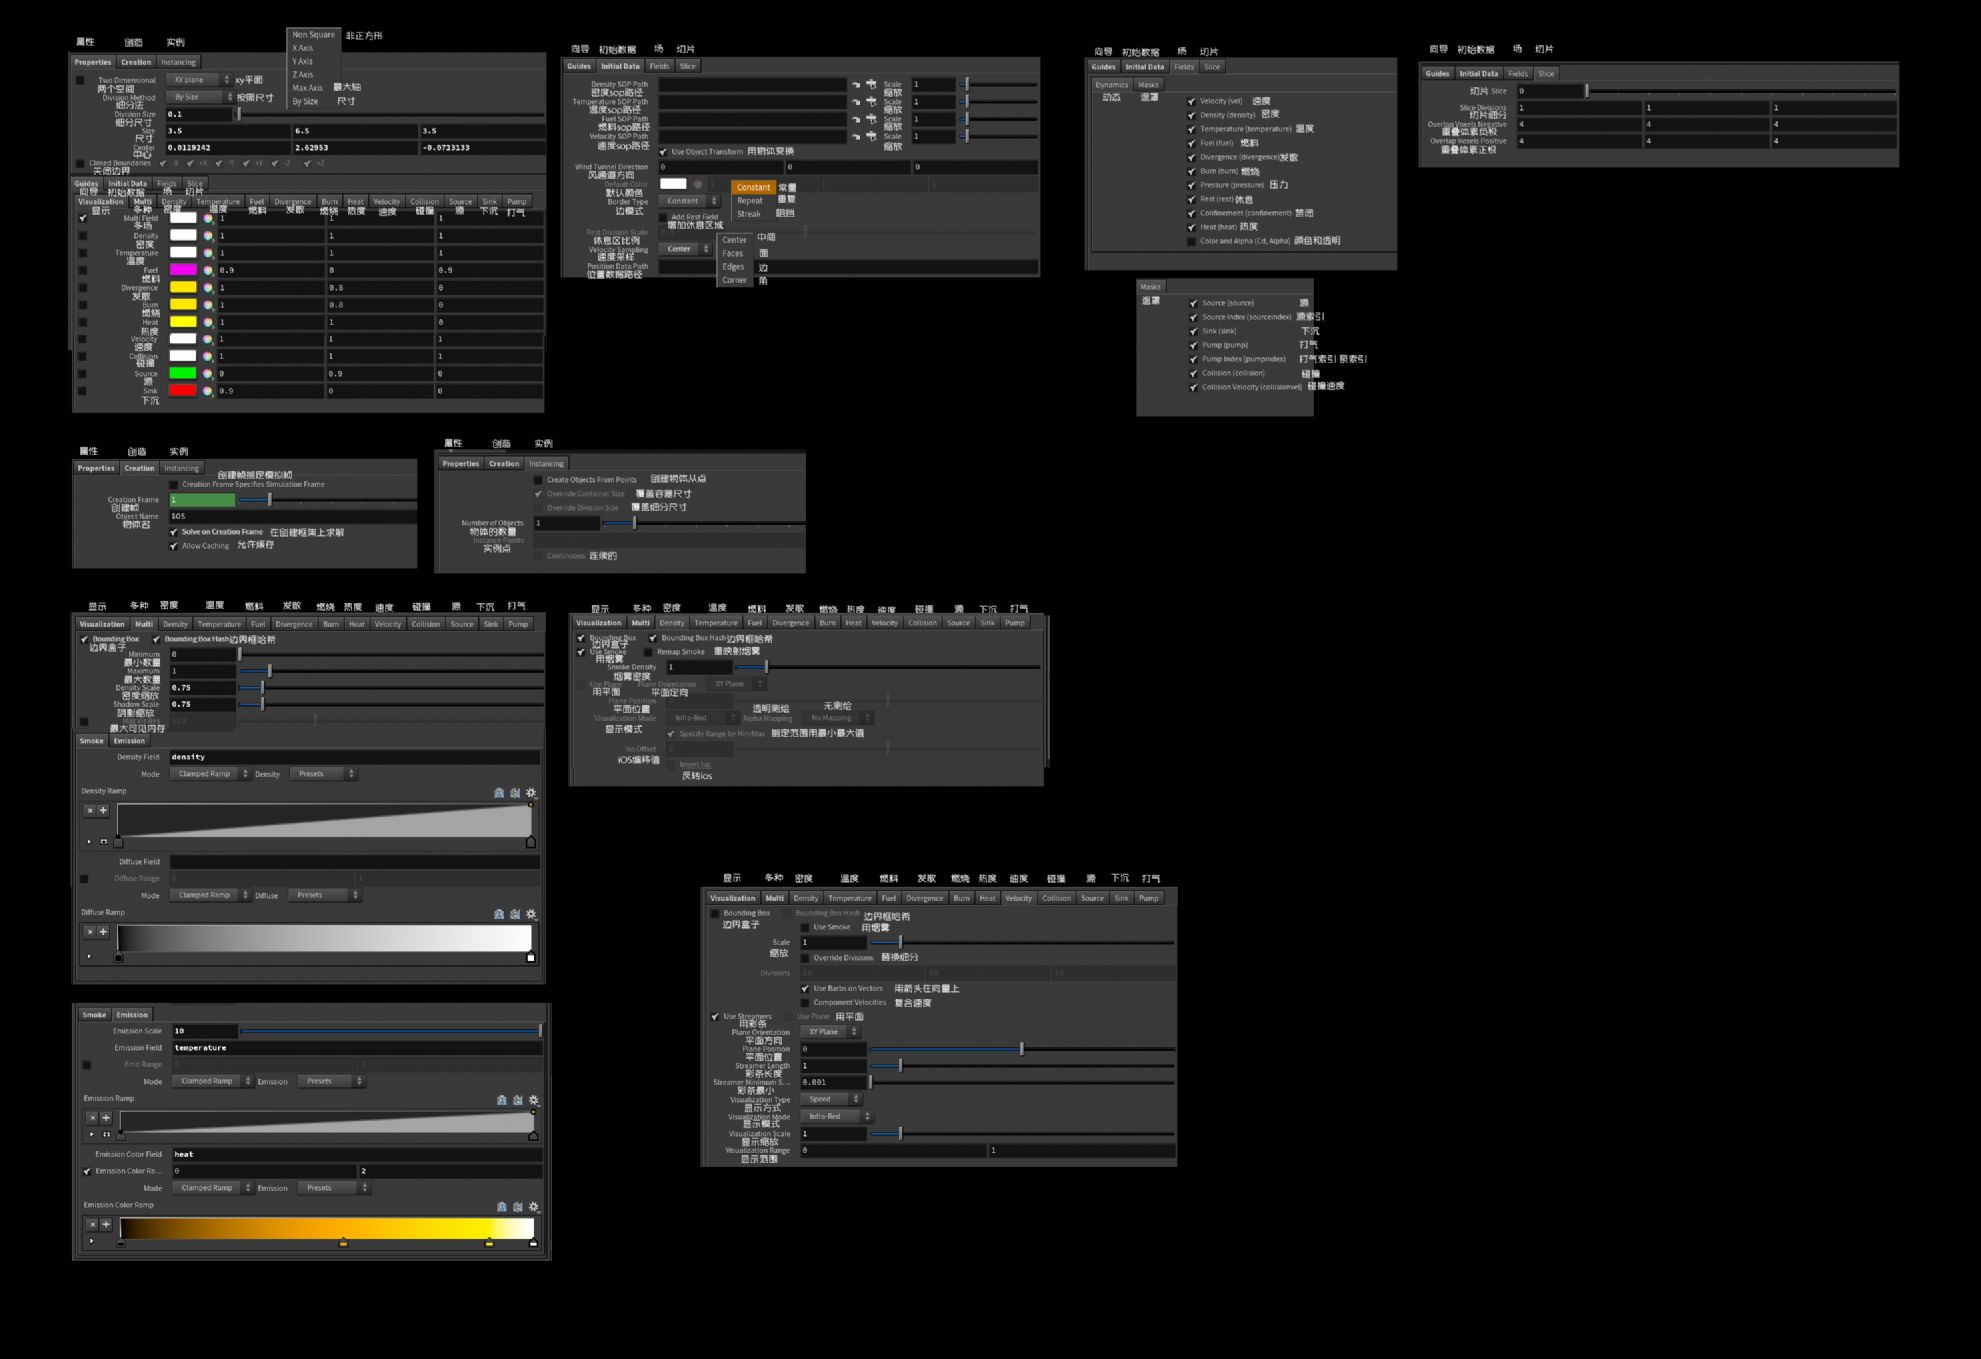The image size is (1981, 1359).
Task: Open color picker wheel for Sink row
Action: coord(208,391)
